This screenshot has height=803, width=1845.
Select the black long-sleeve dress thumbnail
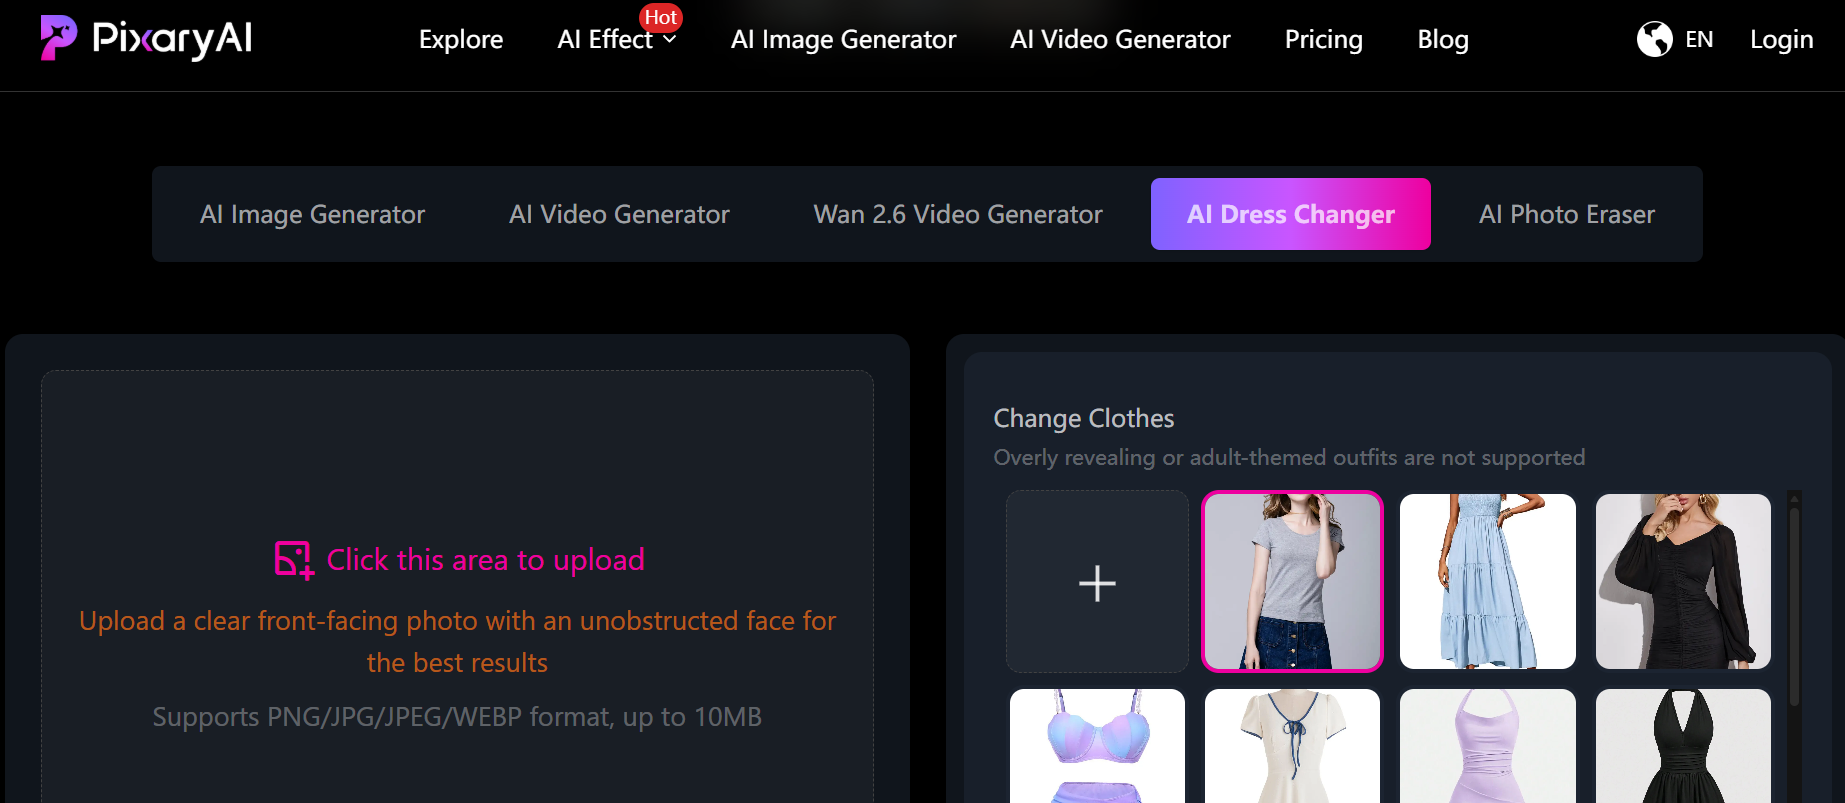[x=1683, y=582]
